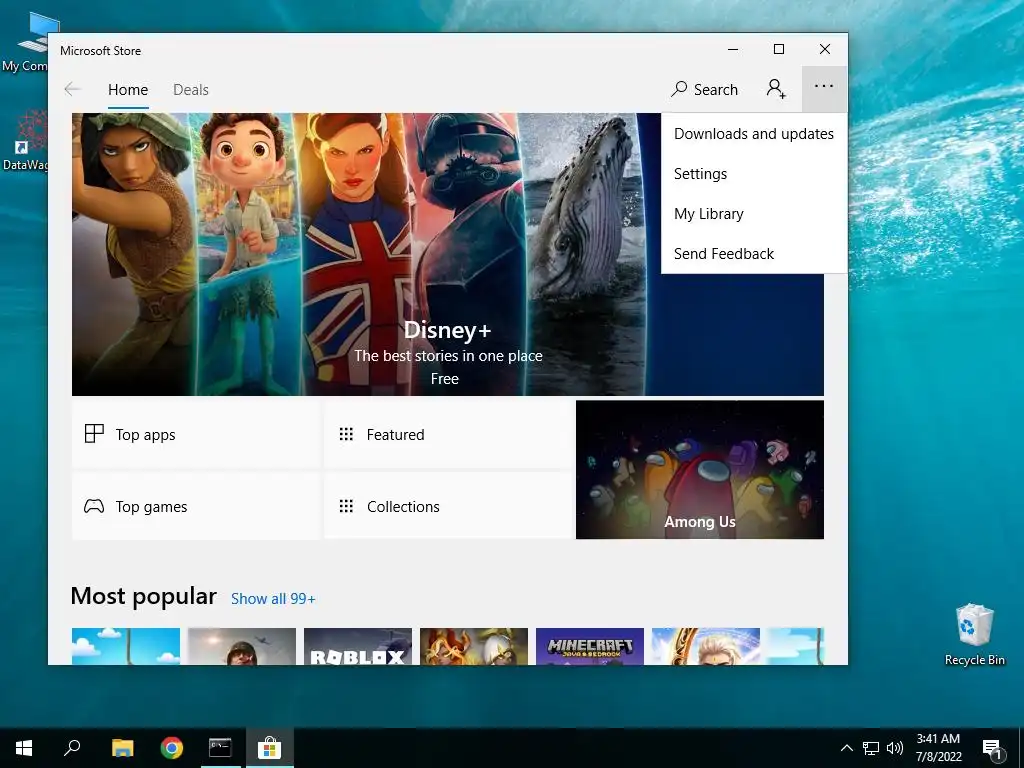The height and width of the screenshot is (768, 1024).
Task: Maximize the Microsoft Store window
Action: (x=779, y=49)
